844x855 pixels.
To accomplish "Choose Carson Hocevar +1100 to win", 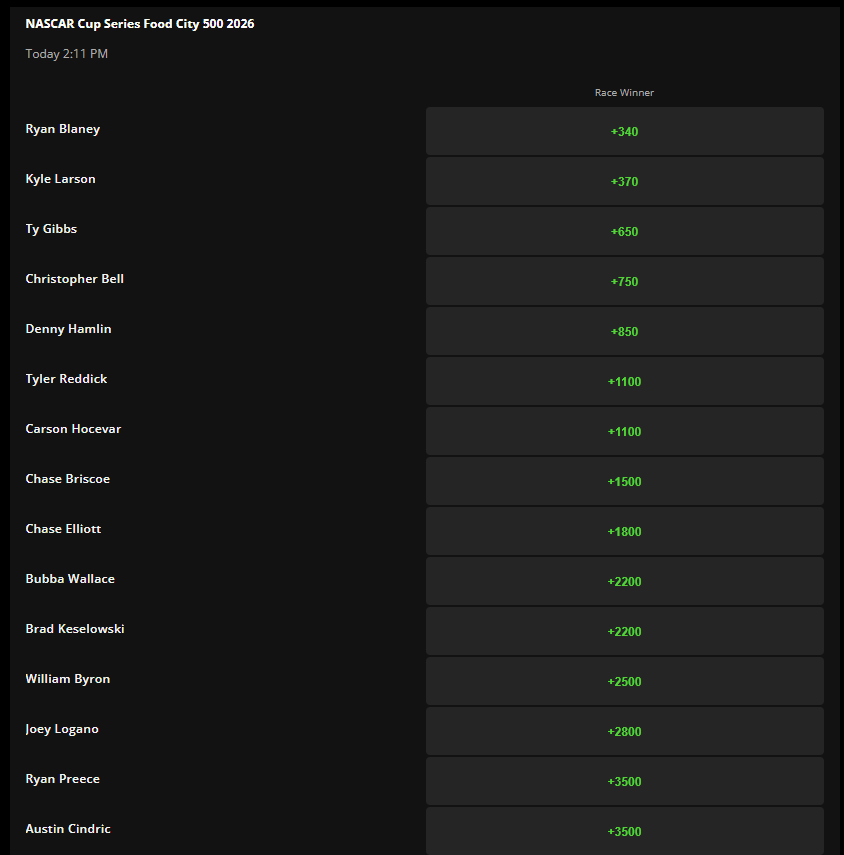I will tap(624, 431).
